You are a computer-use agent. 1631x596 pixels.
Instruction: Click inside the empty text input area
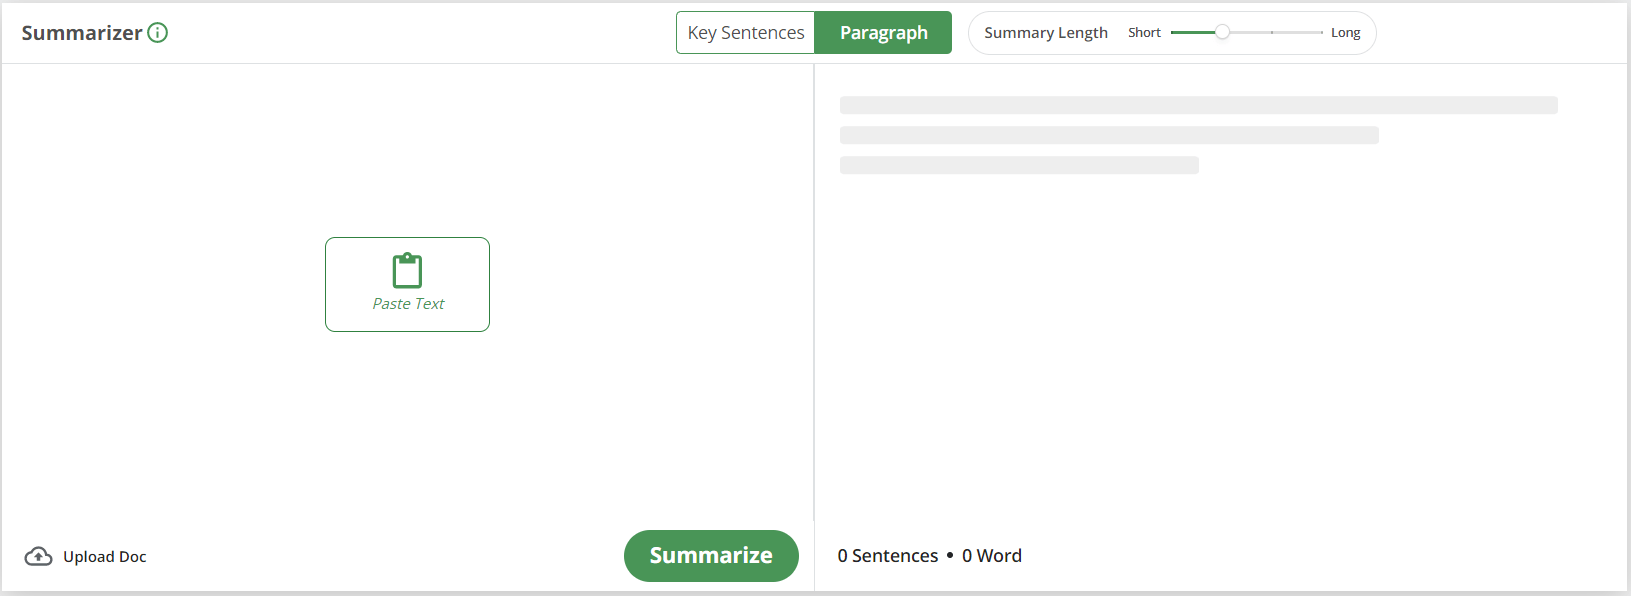click(x=400, y=430)
